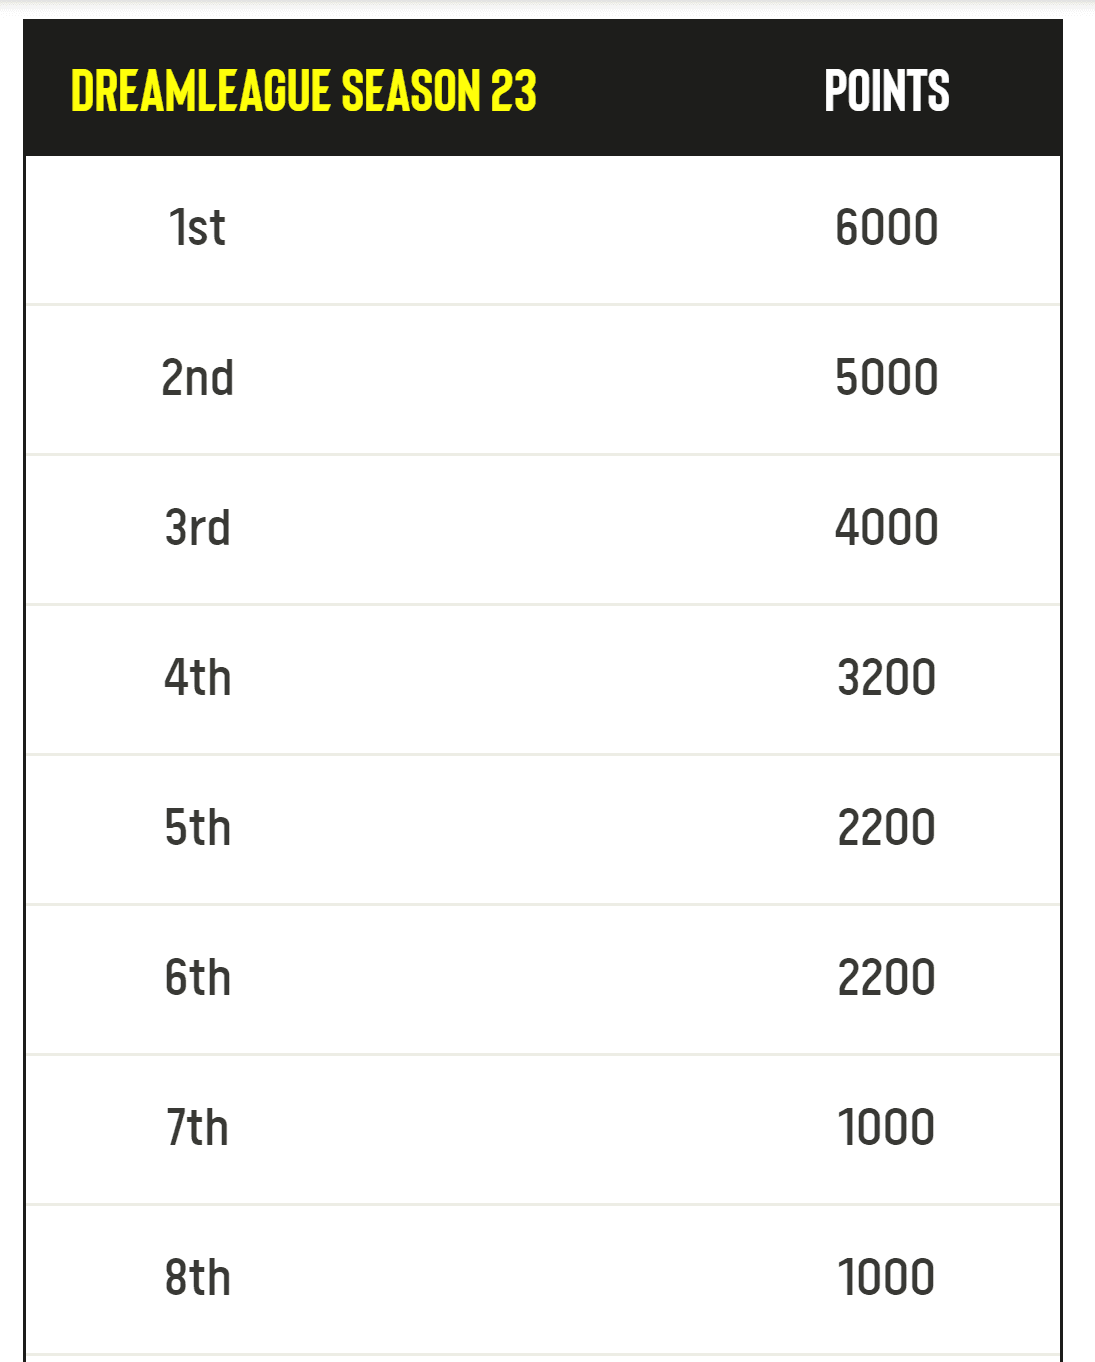Image resolution: width=1095 pixels, height=1362 pixels.
Task: Click the number 23 in the title
Action: [x=514, y=91]
